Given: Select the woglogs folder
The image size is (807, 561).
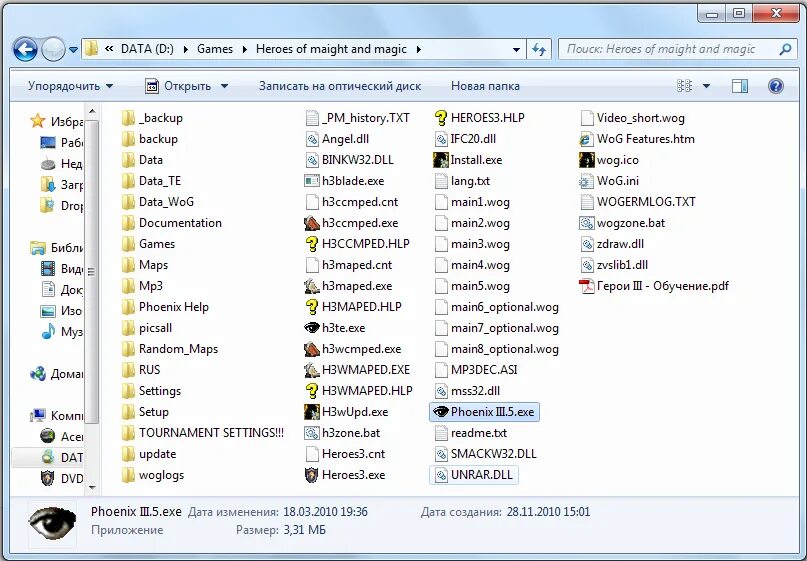Looking at the screenshot, I should click(152, 475).
